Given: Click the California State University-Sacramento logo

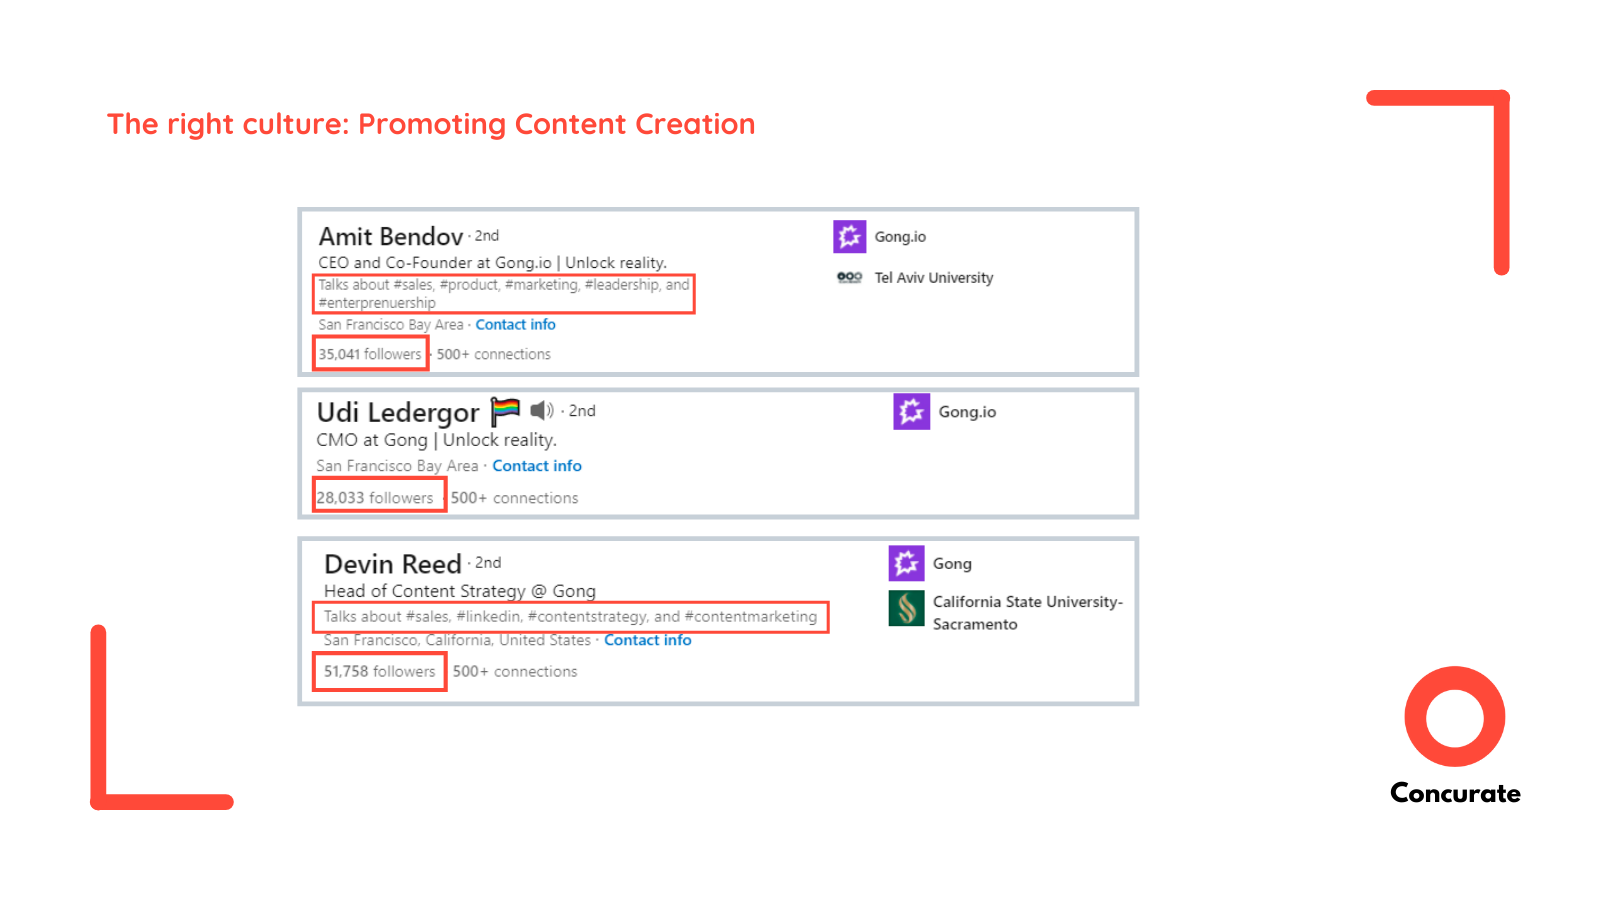Looking at the screenshot, I should 906,608.
